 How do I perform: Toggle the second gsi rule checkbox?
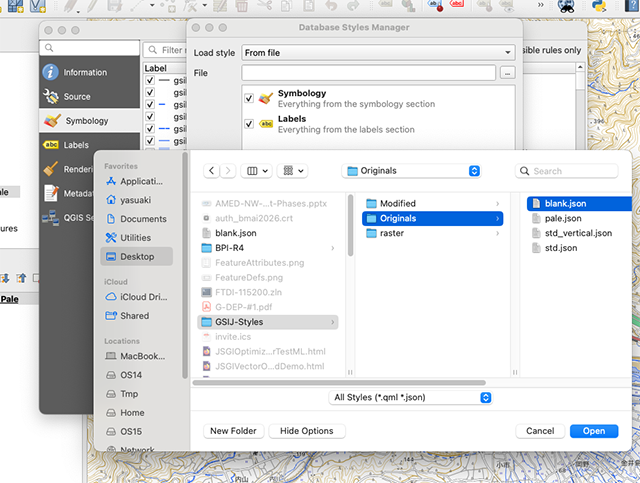click(x=150, y=92)
